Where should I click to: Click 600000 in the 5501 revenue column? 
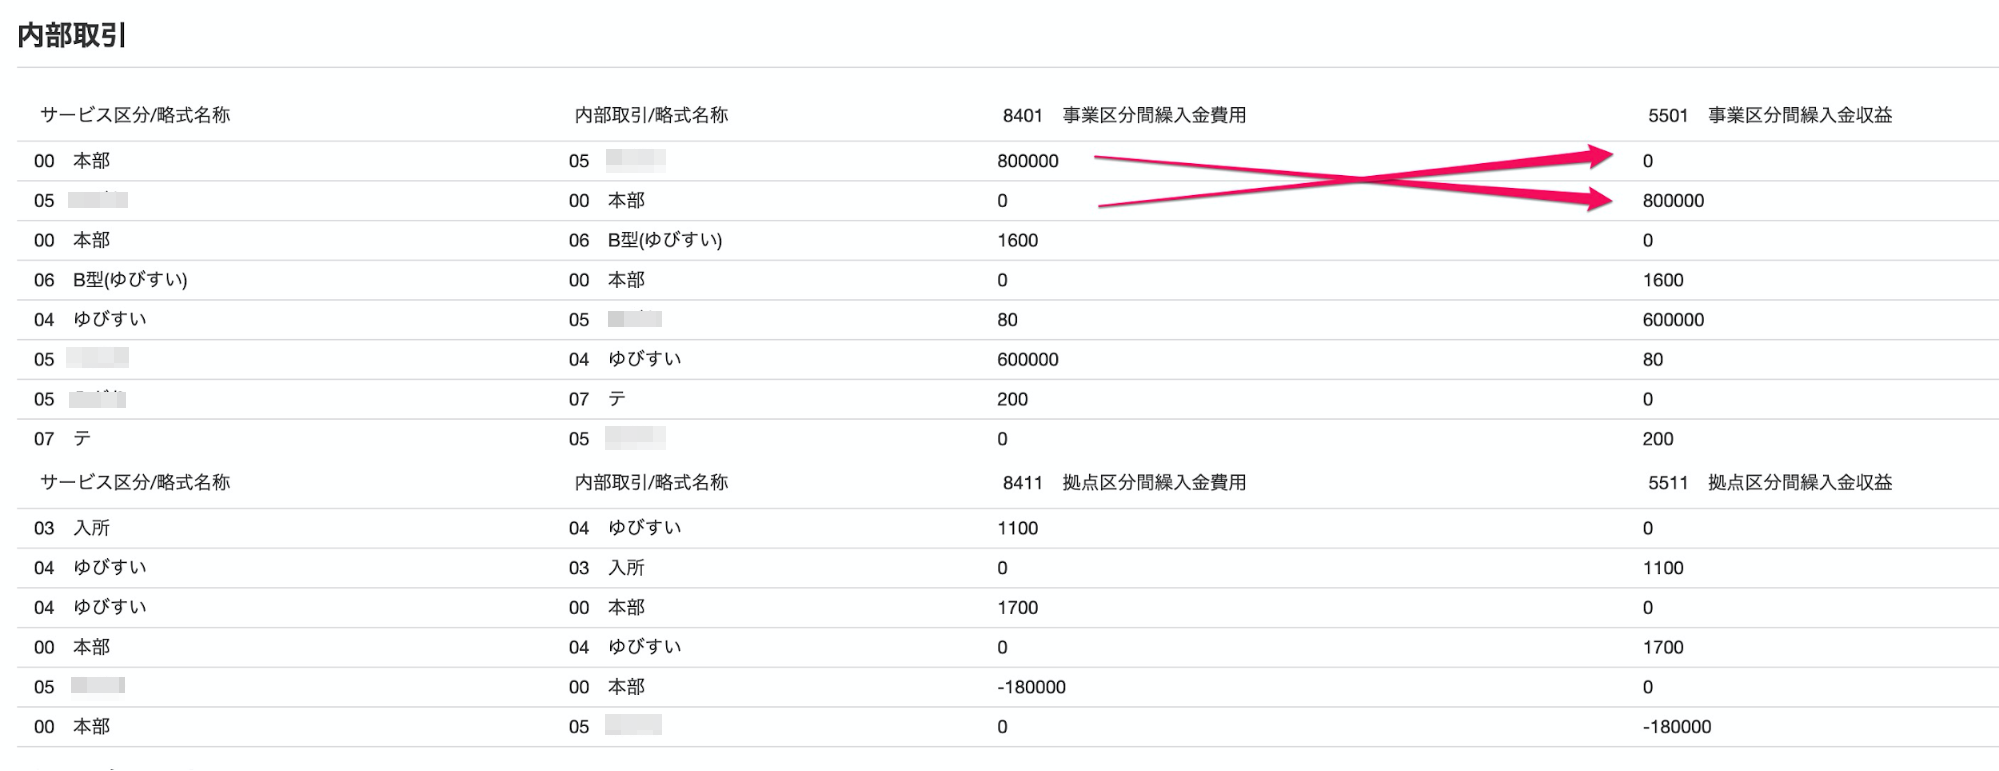point(1673,320)
